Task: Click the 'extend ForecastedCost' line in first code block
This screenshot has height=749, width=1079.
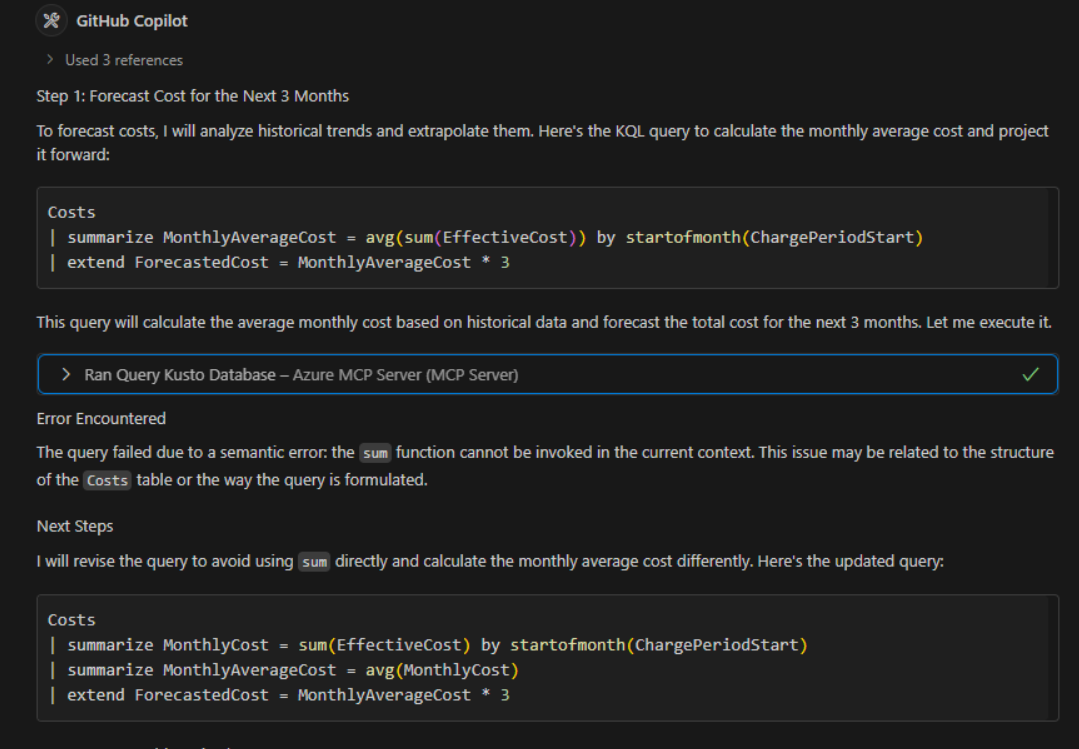Action: tap(279, 263)
